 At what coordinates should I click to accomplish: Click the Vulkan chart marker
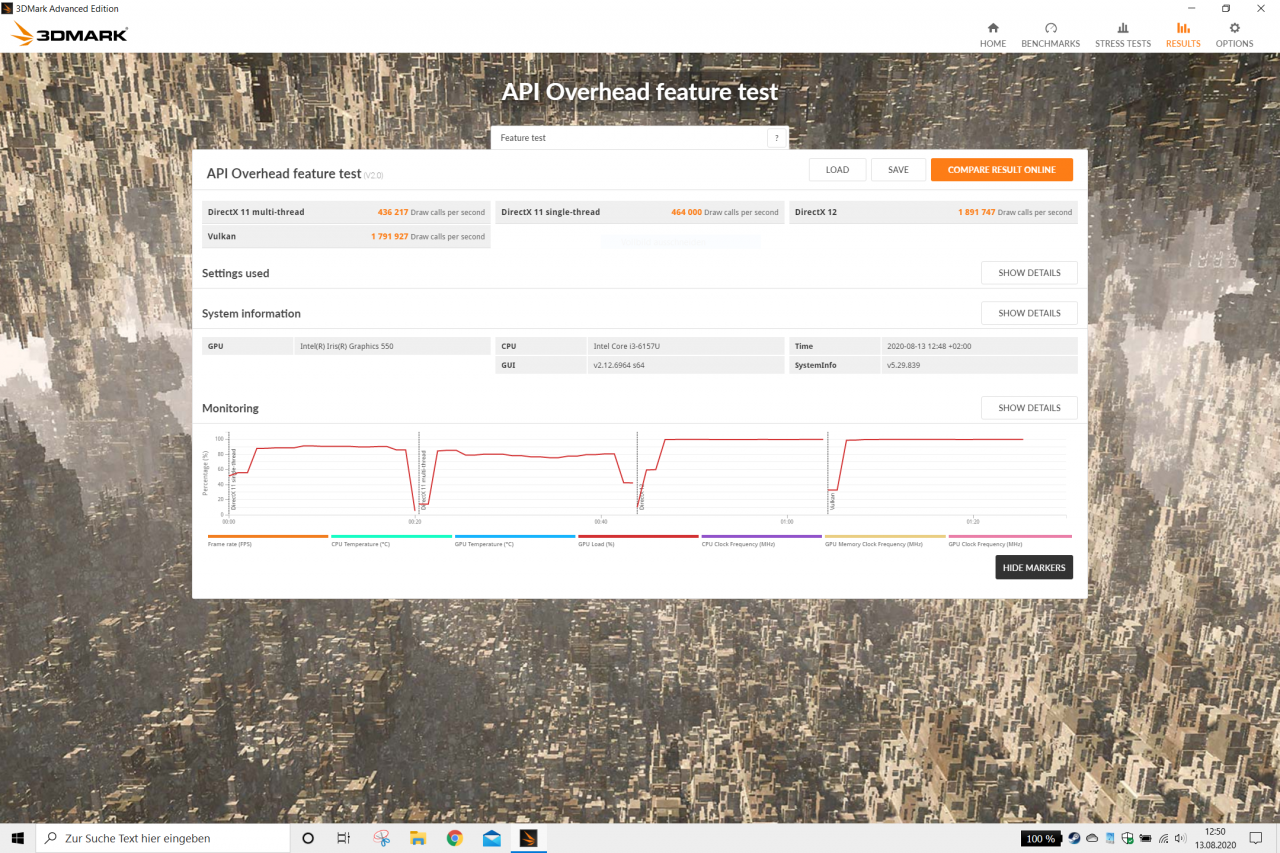832,502
